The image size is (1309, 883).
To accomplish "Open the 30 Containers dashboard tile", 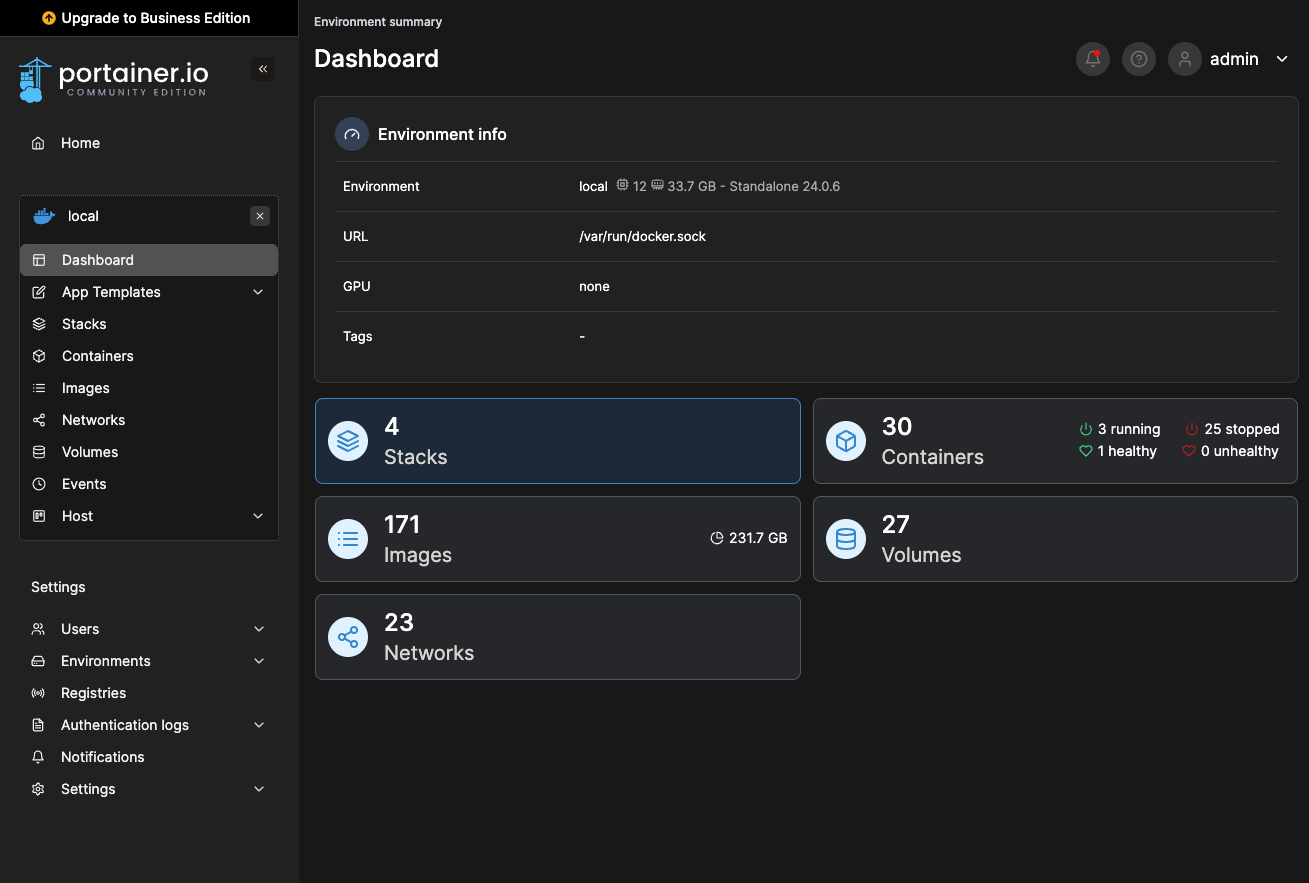I will pyautogui.click(x=1055, y=441).
